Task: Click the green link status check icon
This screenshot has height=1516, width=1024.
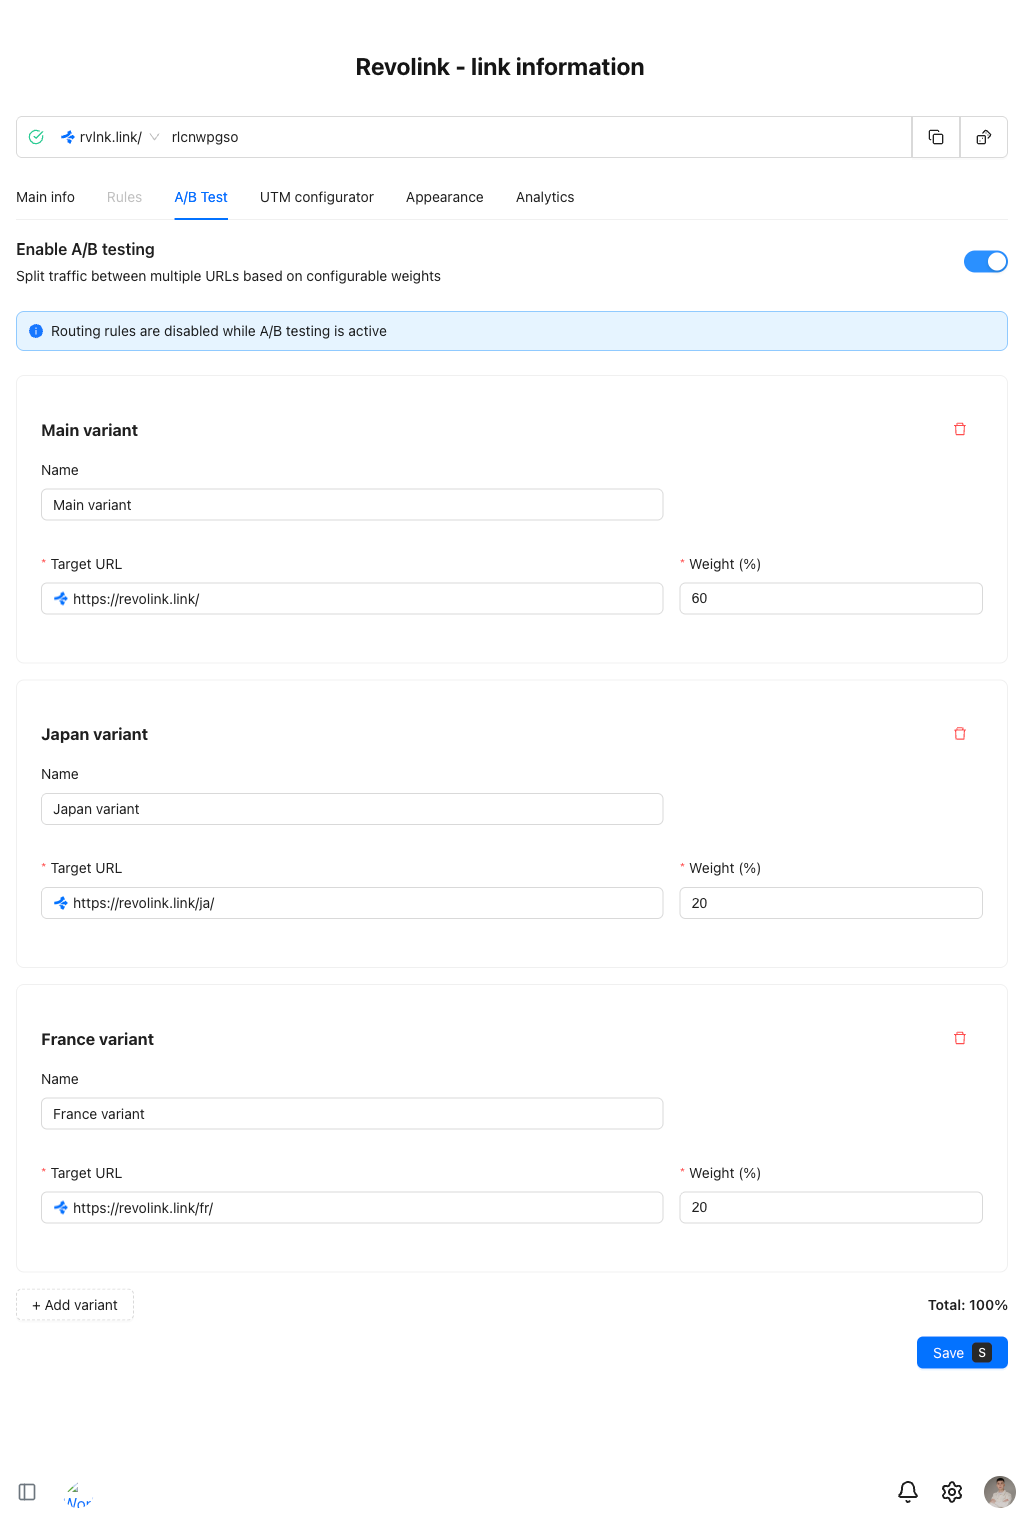Action: tap(36, 137)
